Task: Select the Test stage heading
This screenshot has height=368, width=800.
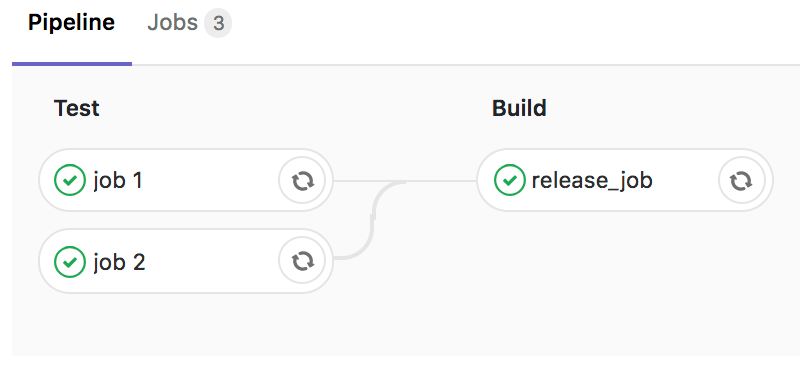Action: [x=77, y=108]
